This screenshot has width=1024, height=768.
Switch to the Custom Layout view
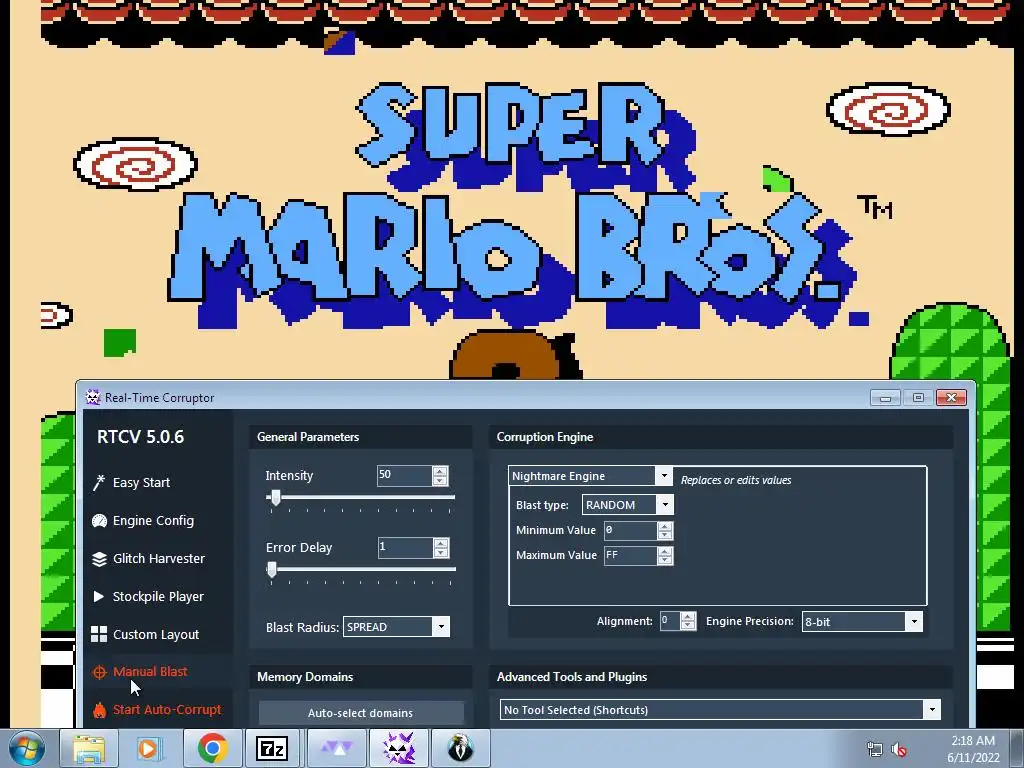click(156, 634)
